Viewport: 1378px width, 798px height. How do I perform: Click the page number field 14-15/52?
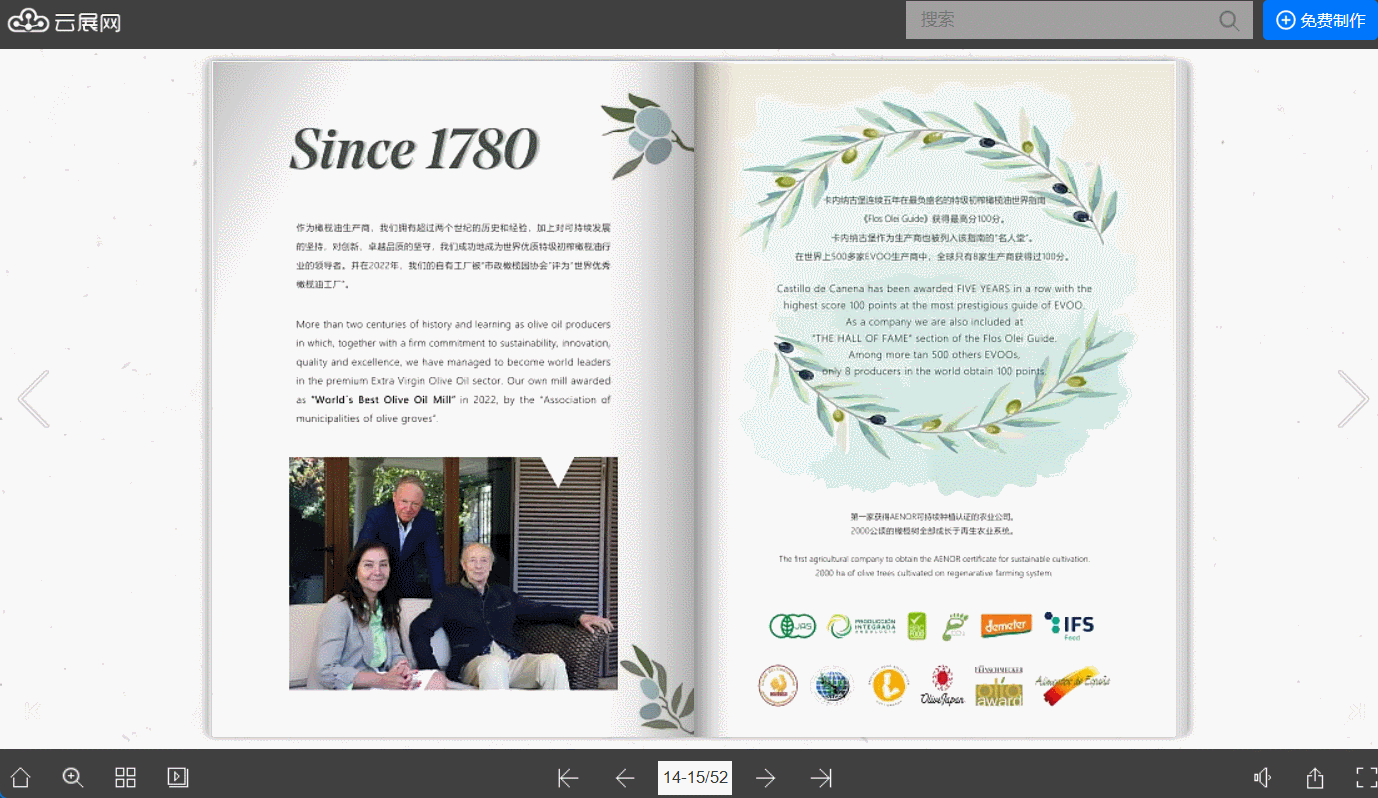[695, 777]
